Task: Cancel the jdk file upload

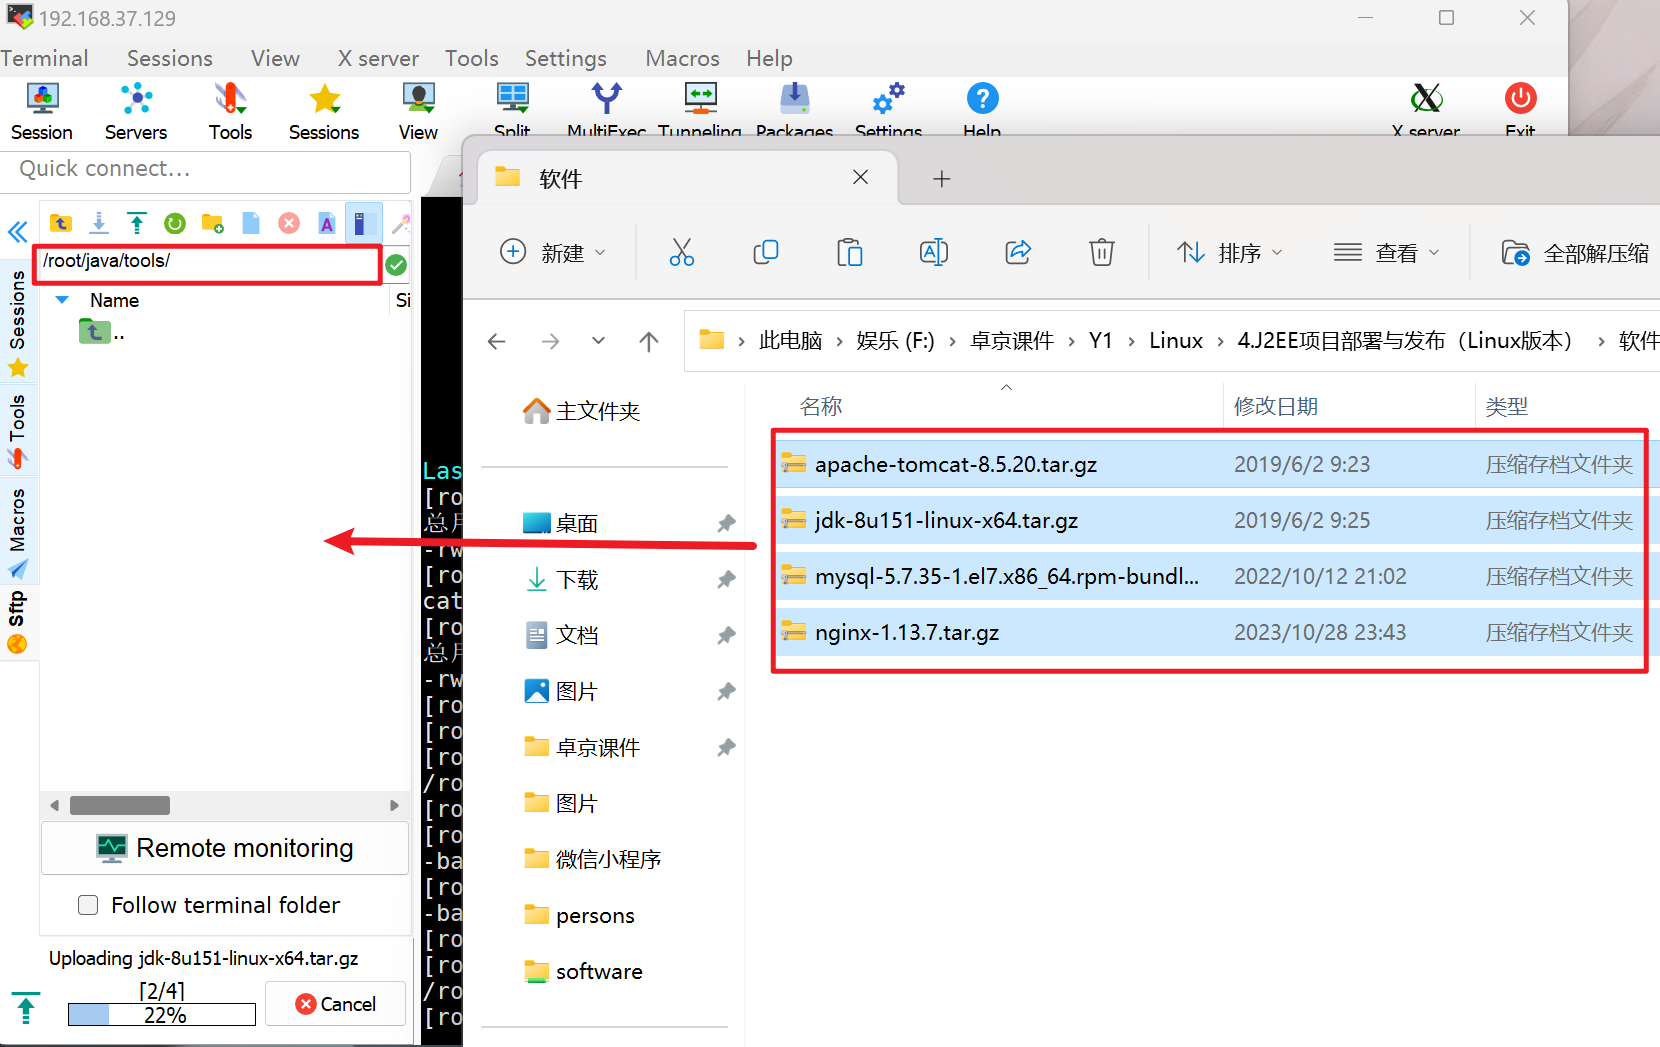Action: pos(335,1003)
